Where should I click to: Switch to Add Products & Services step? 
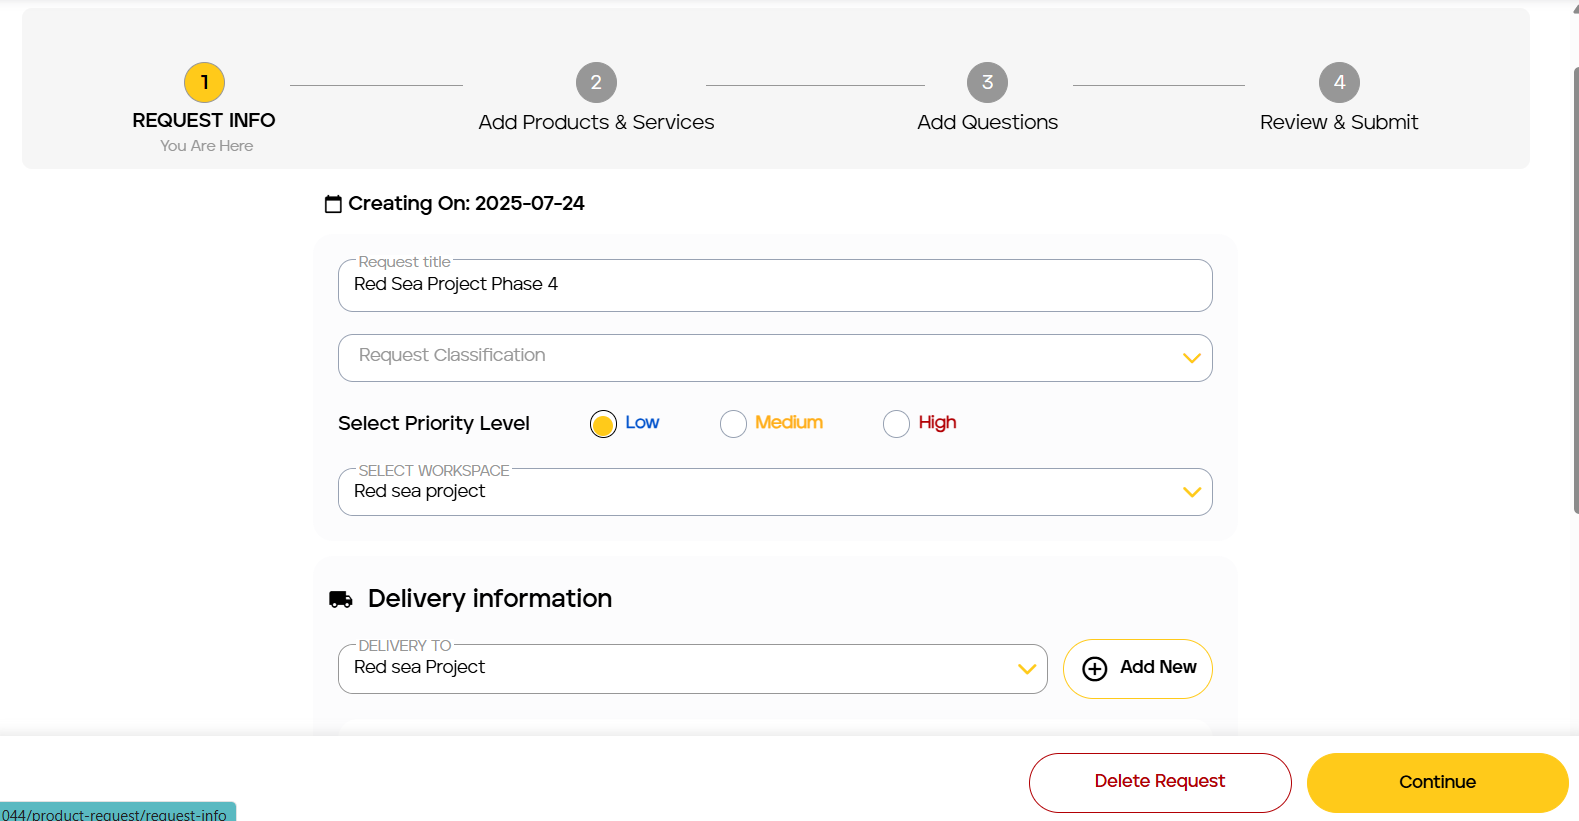(596, 122)
